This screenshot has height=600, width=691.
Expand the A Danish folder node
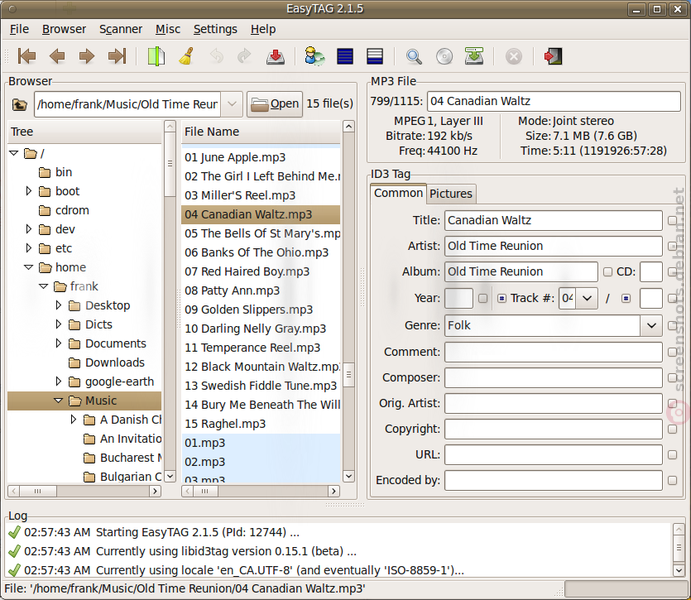(73, 419)
